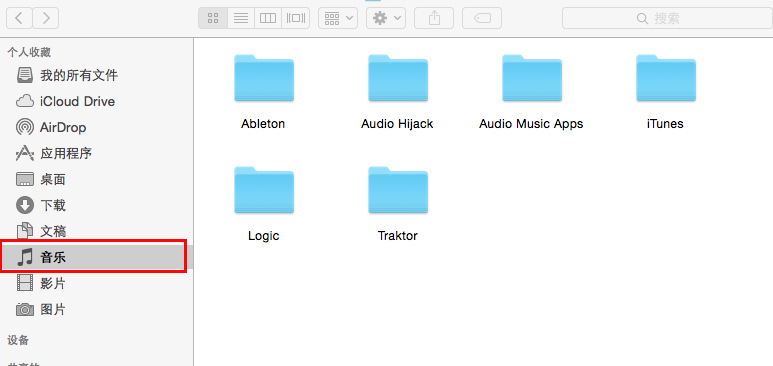The width and height of the screenshot is (773, 366).
Task: Switch to Cover Flow view
Action: click(x=296, y=18)
